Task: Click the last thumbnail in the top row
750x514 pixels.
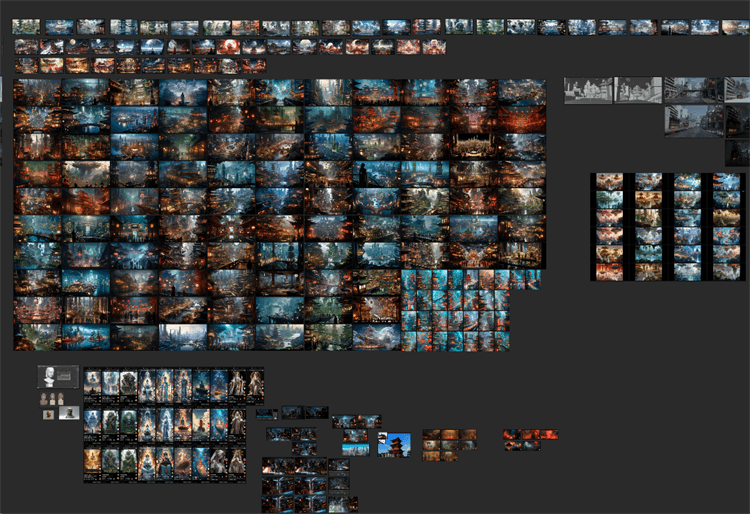Action: click(x=735, y=27)
